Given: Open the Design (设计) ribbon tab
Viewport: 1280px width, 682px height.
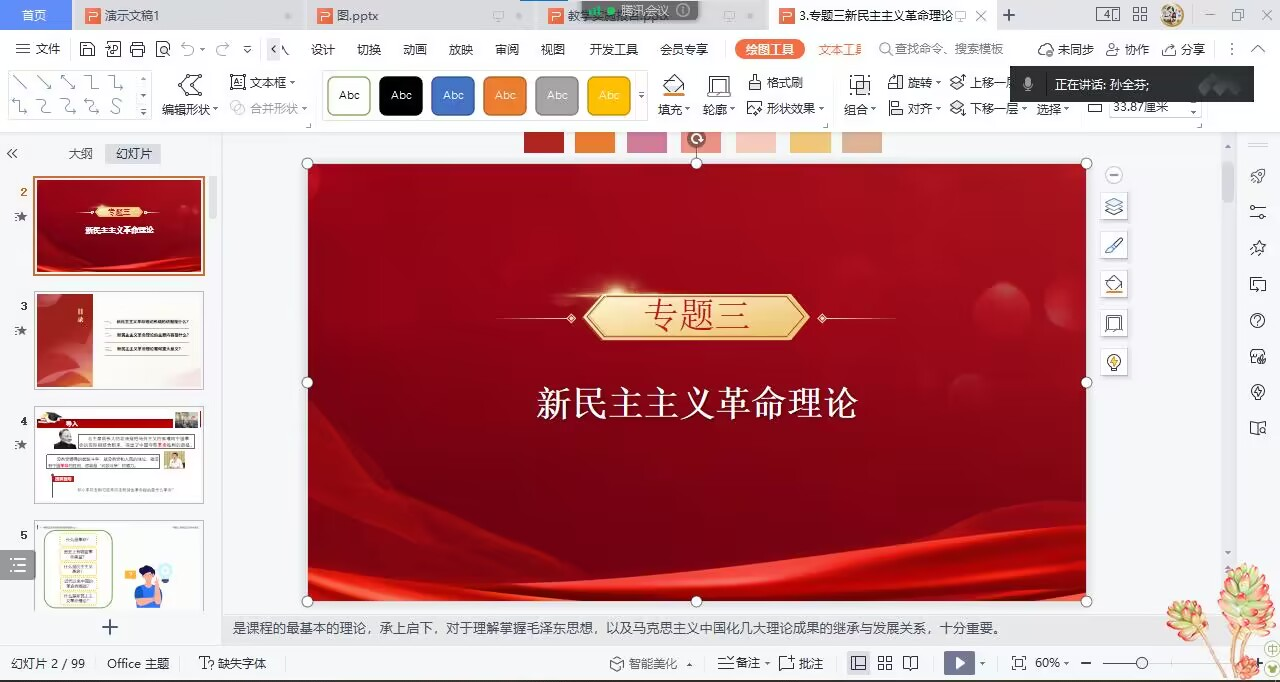Looking at the screenshot, I should coord(323,50).
